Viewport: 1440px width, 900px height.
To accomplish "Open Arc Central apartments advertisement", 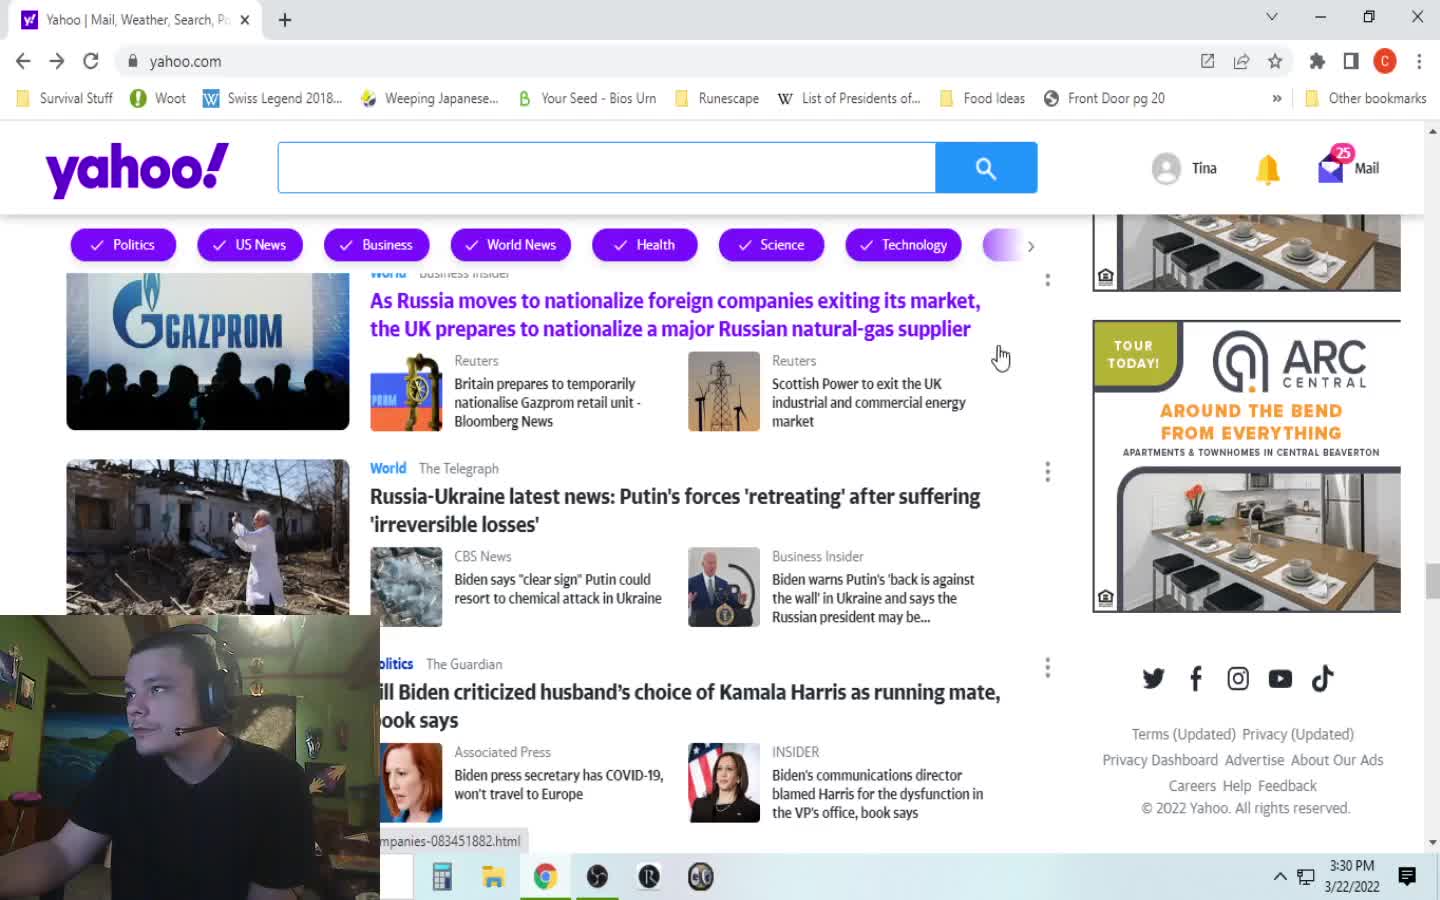I will click(x=1247, y=466).
